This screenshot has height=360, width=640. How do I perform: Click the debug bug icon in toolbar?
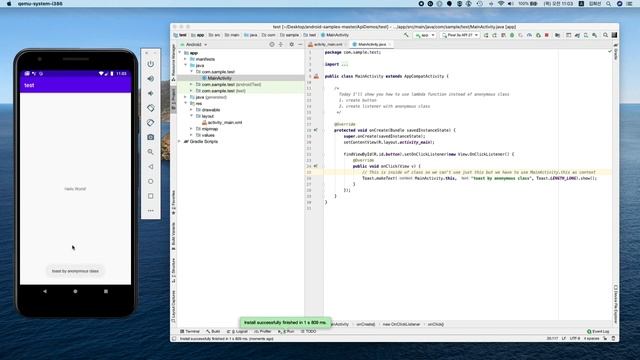(512, 36)
